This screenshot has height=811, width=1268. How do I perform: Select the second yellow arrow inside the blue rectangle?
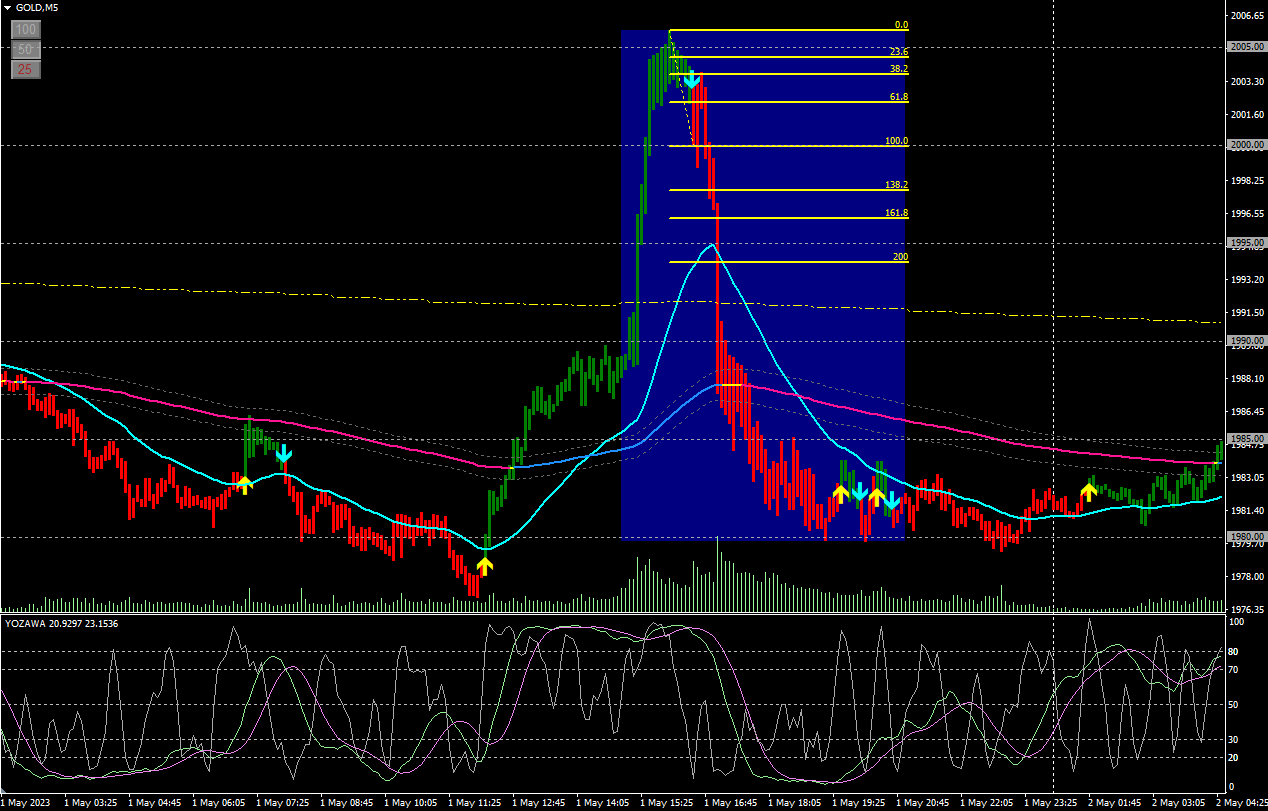(x=876, y=495)
